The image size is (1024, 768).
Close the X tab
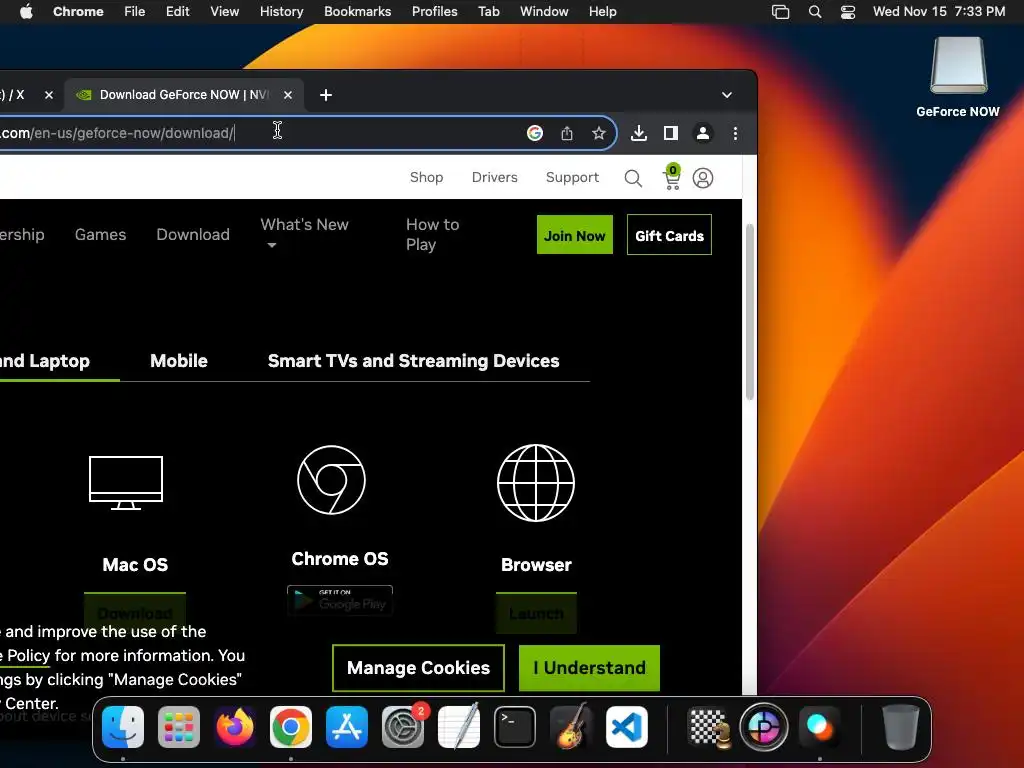(49, 95)
